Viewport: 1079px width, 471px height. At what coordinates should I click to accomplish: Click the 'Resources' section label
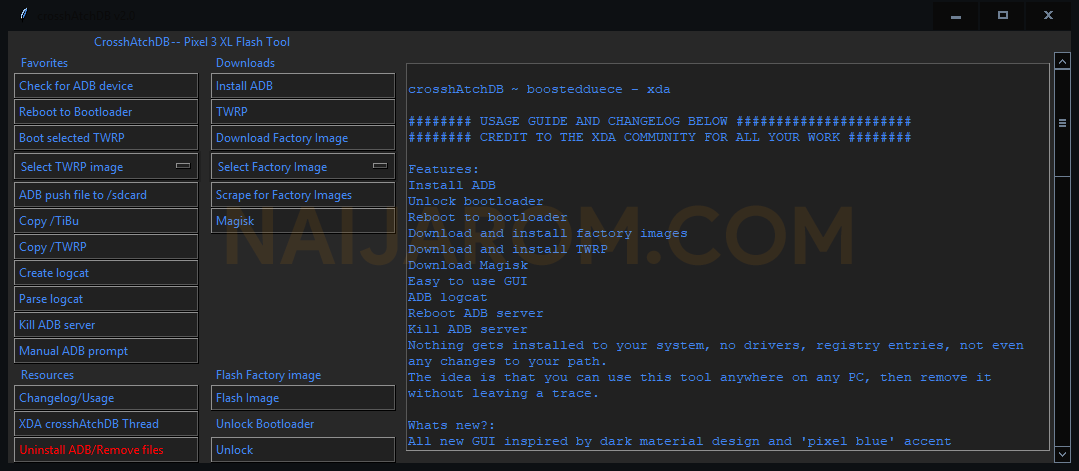(47, 375)
